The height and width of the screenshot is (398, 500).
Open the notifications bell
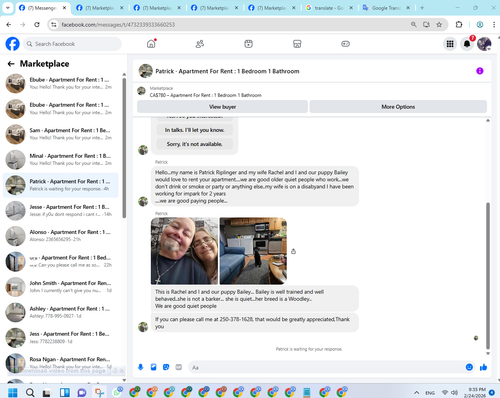pos(467,44)
